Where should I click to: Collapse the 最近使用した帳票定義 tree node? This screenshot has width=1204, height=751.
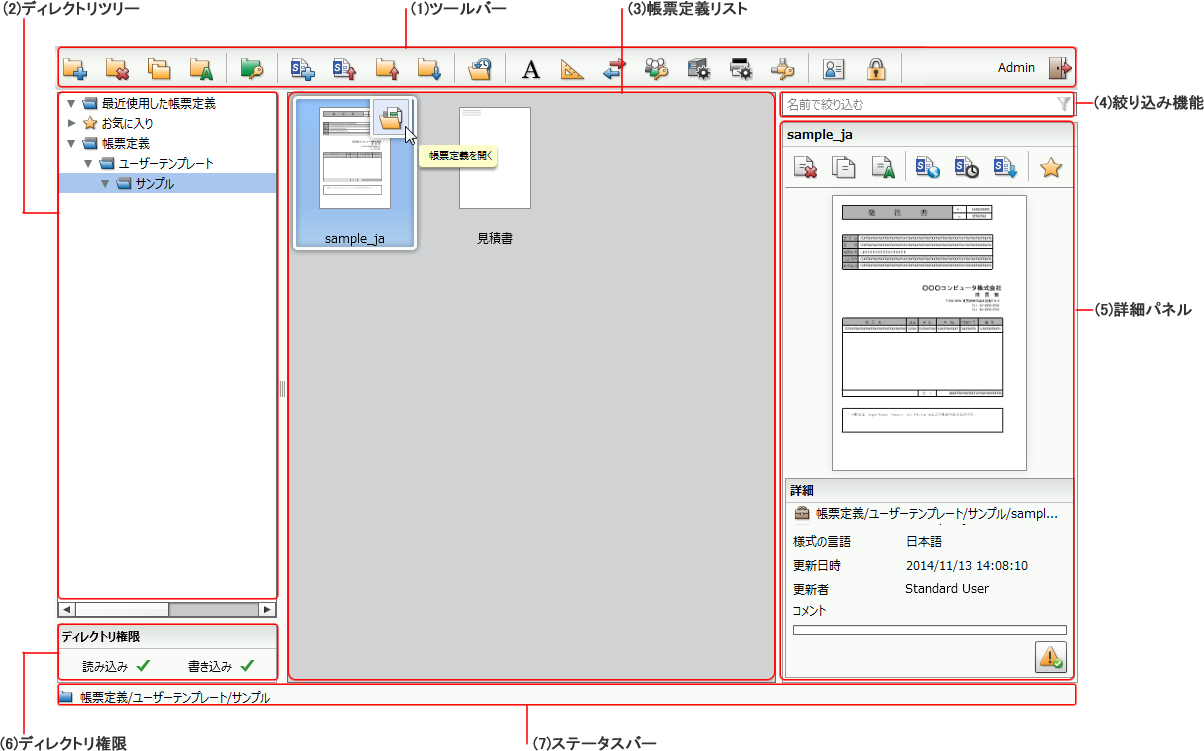[71, 103]
